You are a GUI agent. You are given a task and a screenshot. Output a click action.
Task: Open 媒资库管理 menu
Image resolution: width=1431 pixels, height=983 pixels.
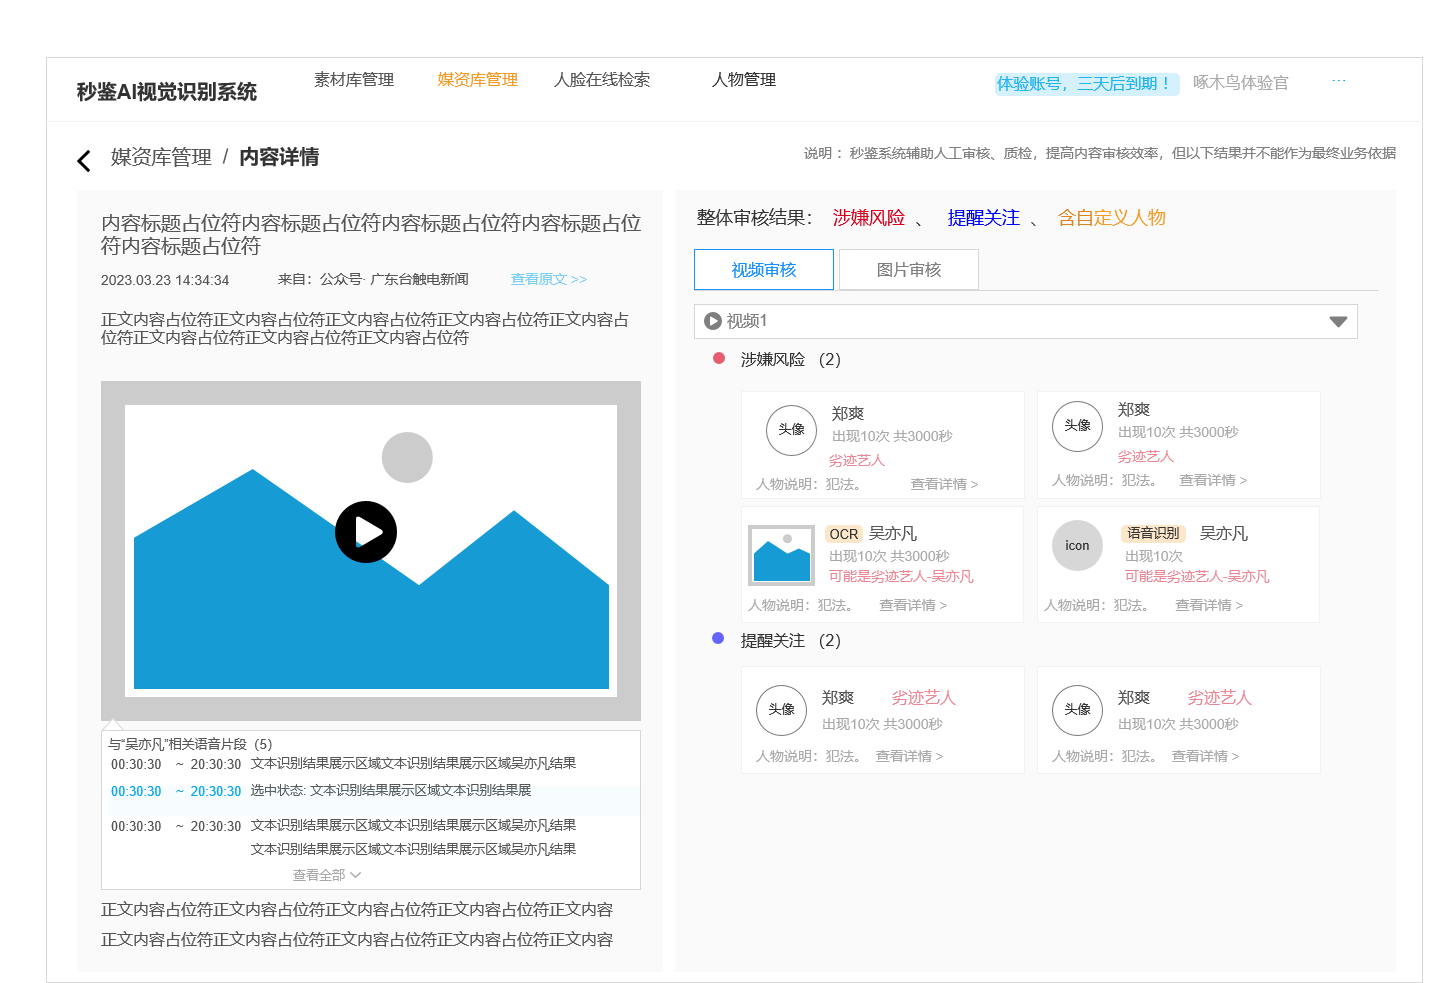[x=478, y=80]
